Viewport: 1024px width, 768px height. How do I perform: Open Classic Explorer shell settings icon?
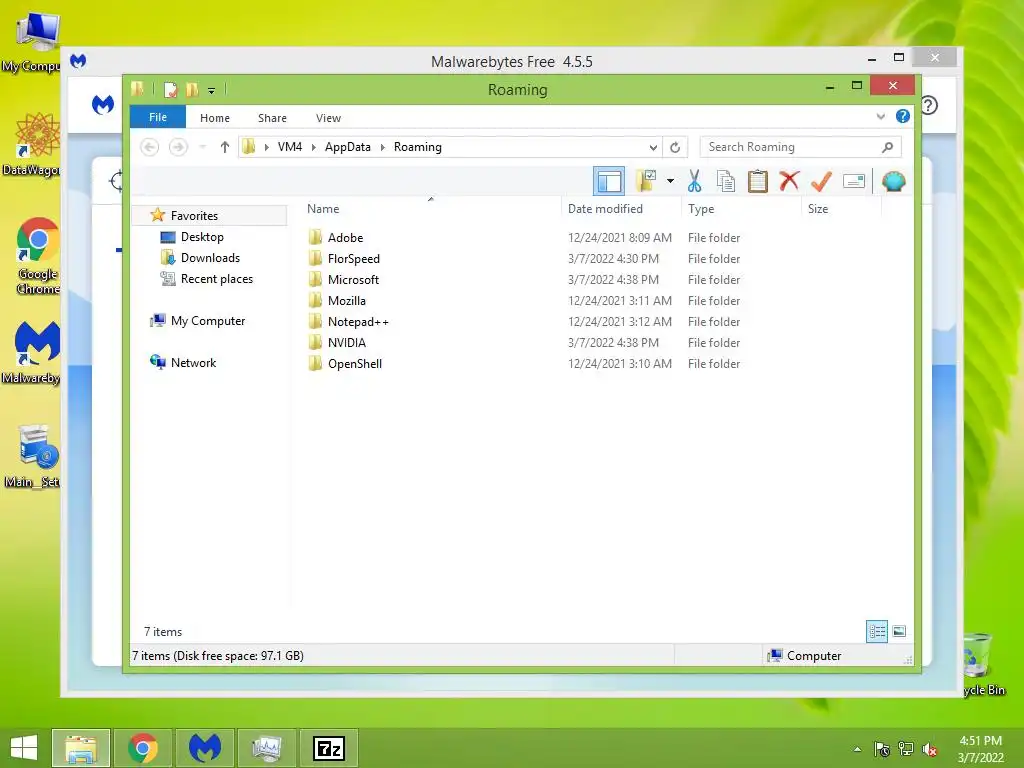[x=893, y=181]
